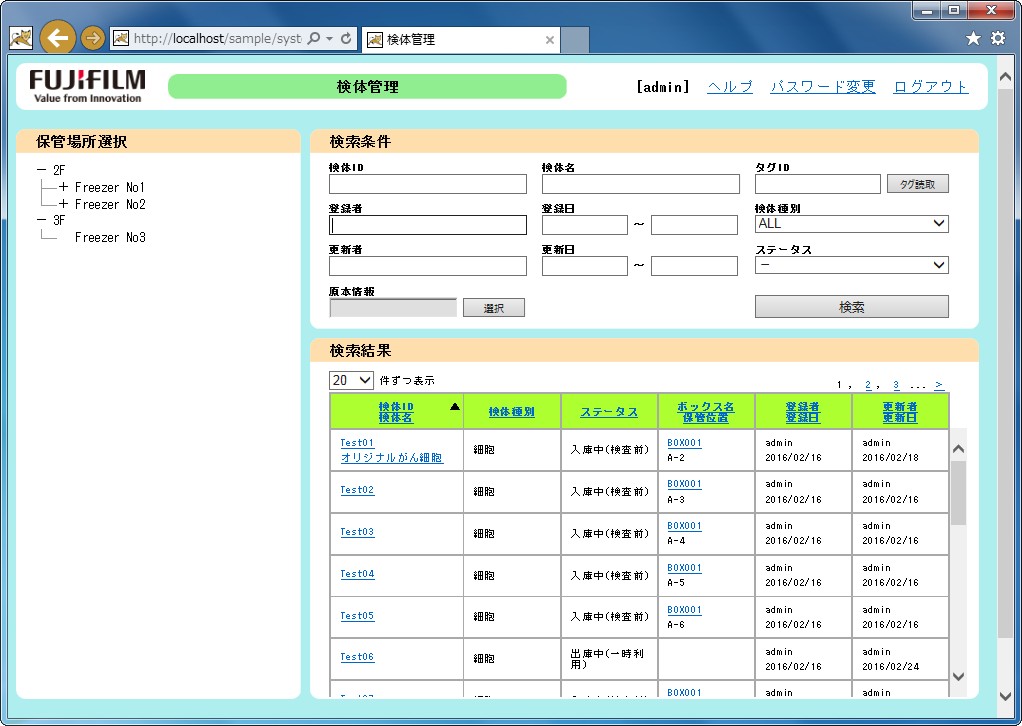The image size is (1022, 726).
Task: Click the 更新日 start date field
Action: click(585, 266)
